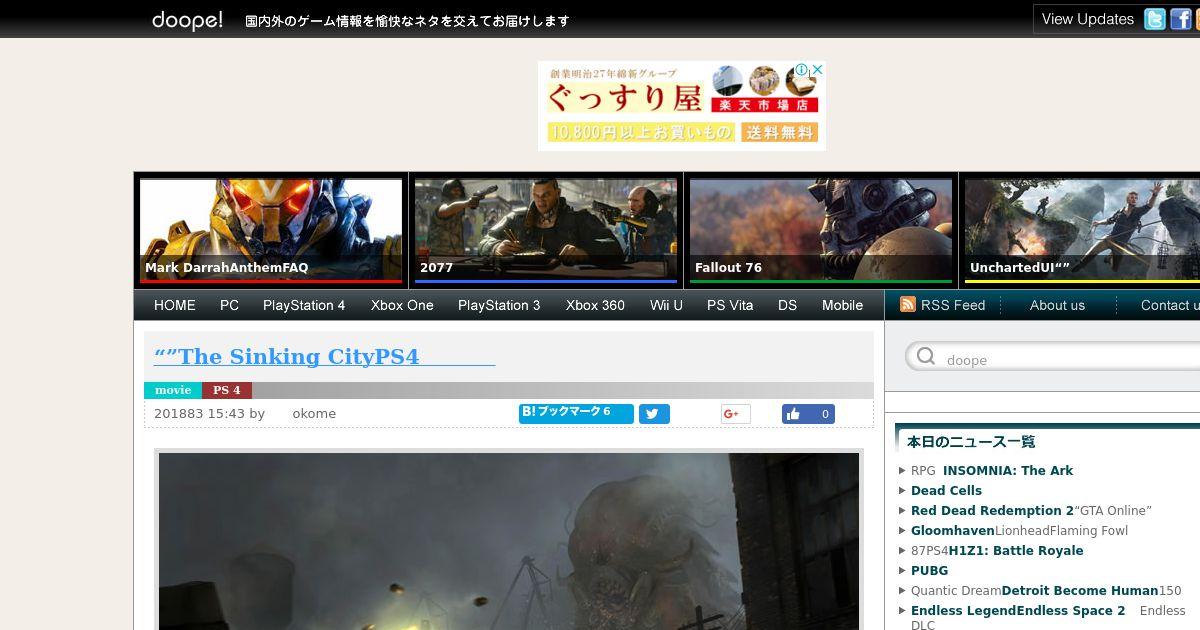
Task: Add a Hatena bookmark via B! button
Action: tap(576, 413)
